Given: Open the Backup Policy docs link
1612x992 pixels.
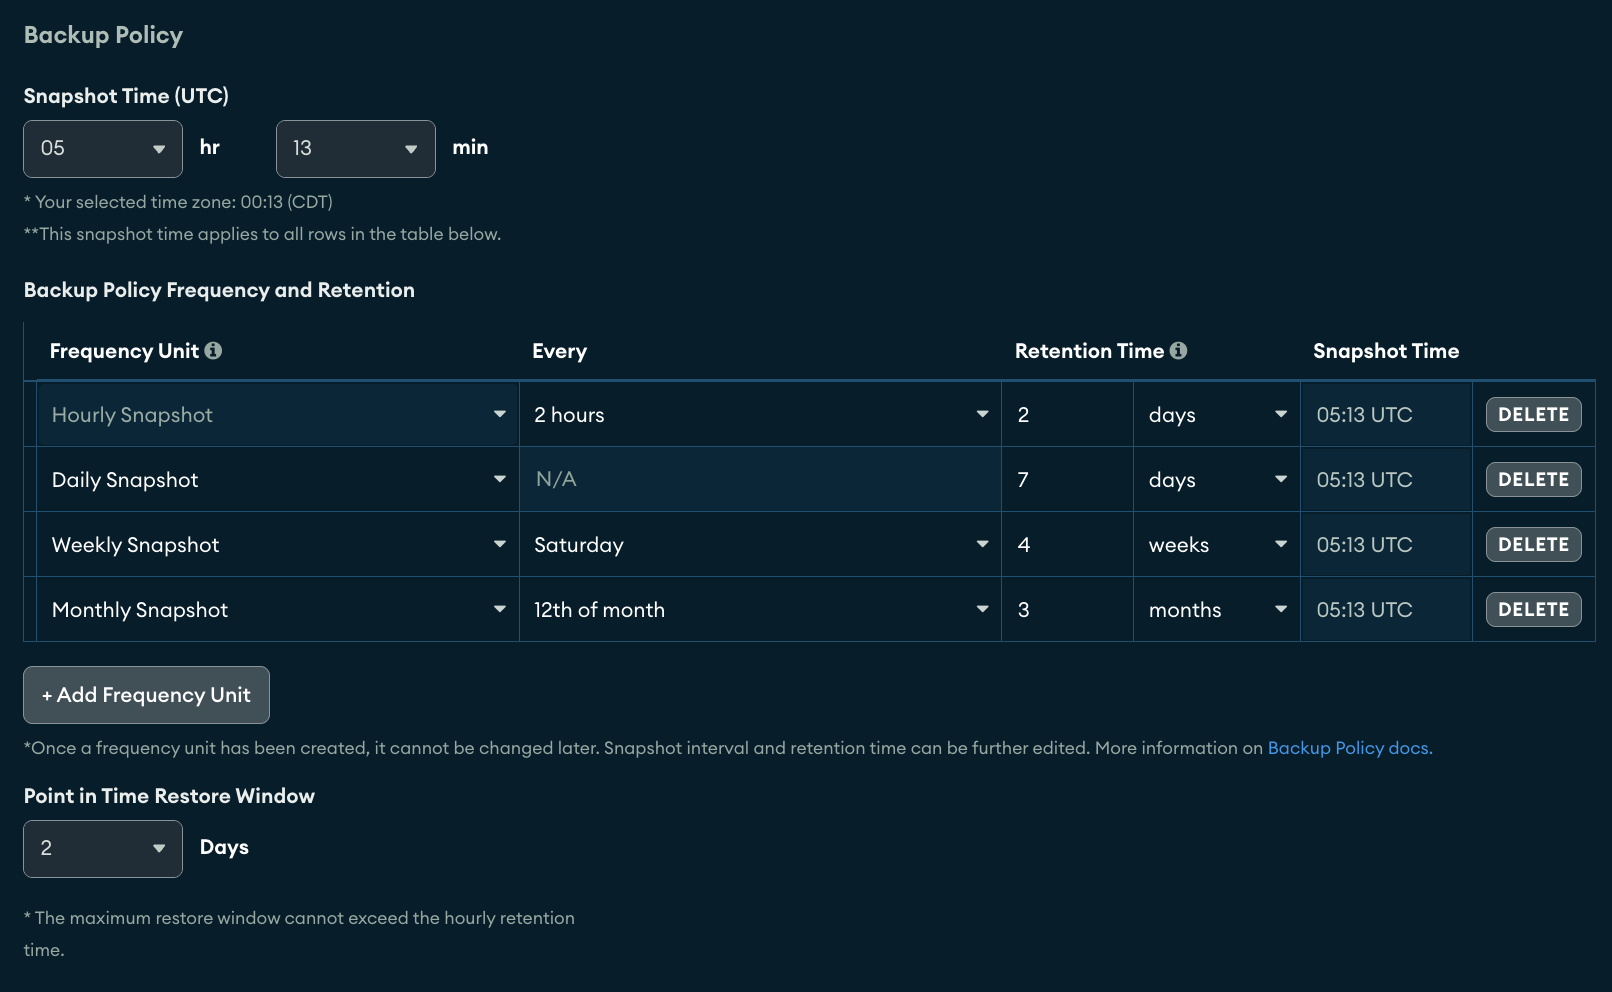Looking at the screenshot, I should [x=1349, y=748].
